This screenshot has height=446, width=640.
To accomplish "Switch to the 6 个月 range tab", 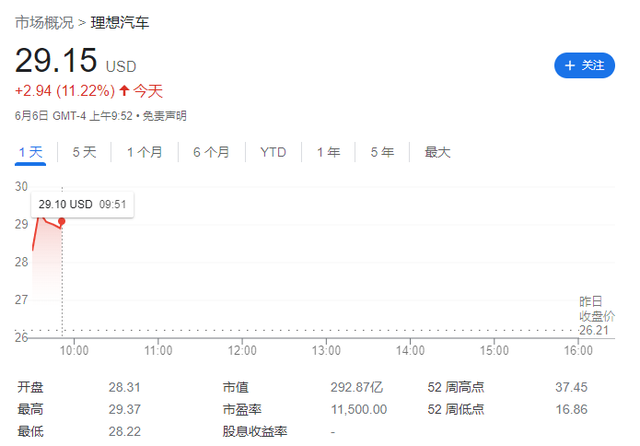I will pos(211,152).
